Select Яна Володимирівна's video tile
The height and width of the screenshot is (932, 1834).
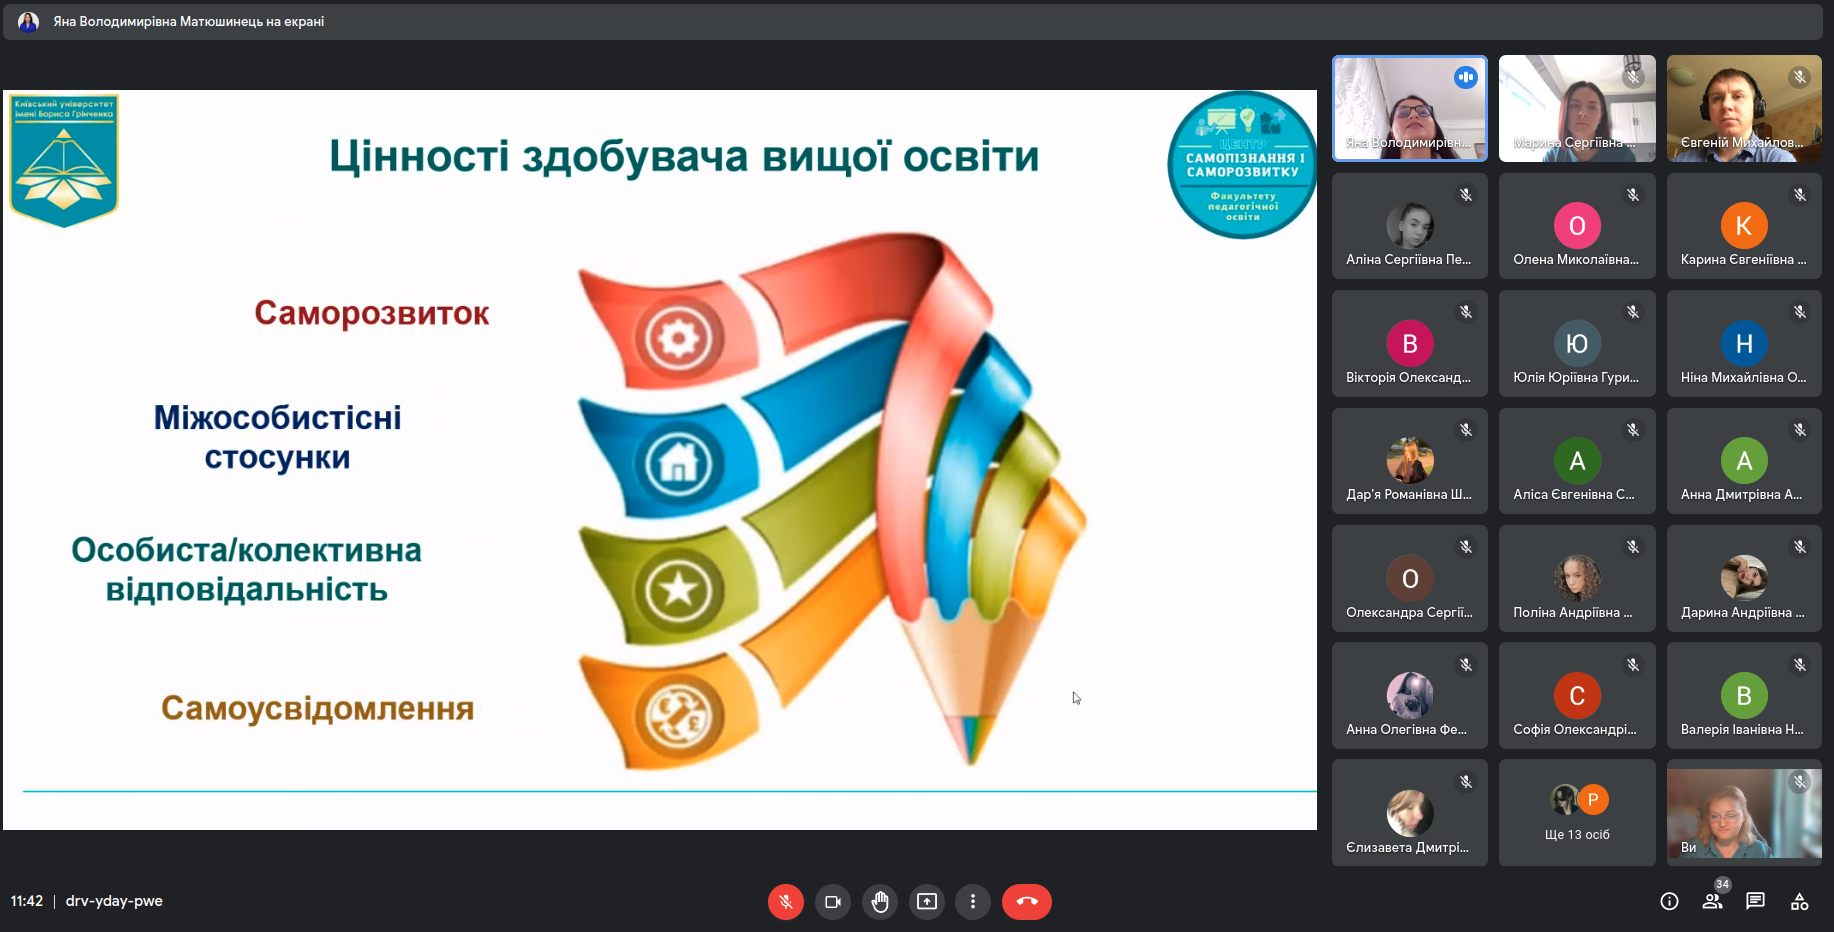tap(1409, 108)
